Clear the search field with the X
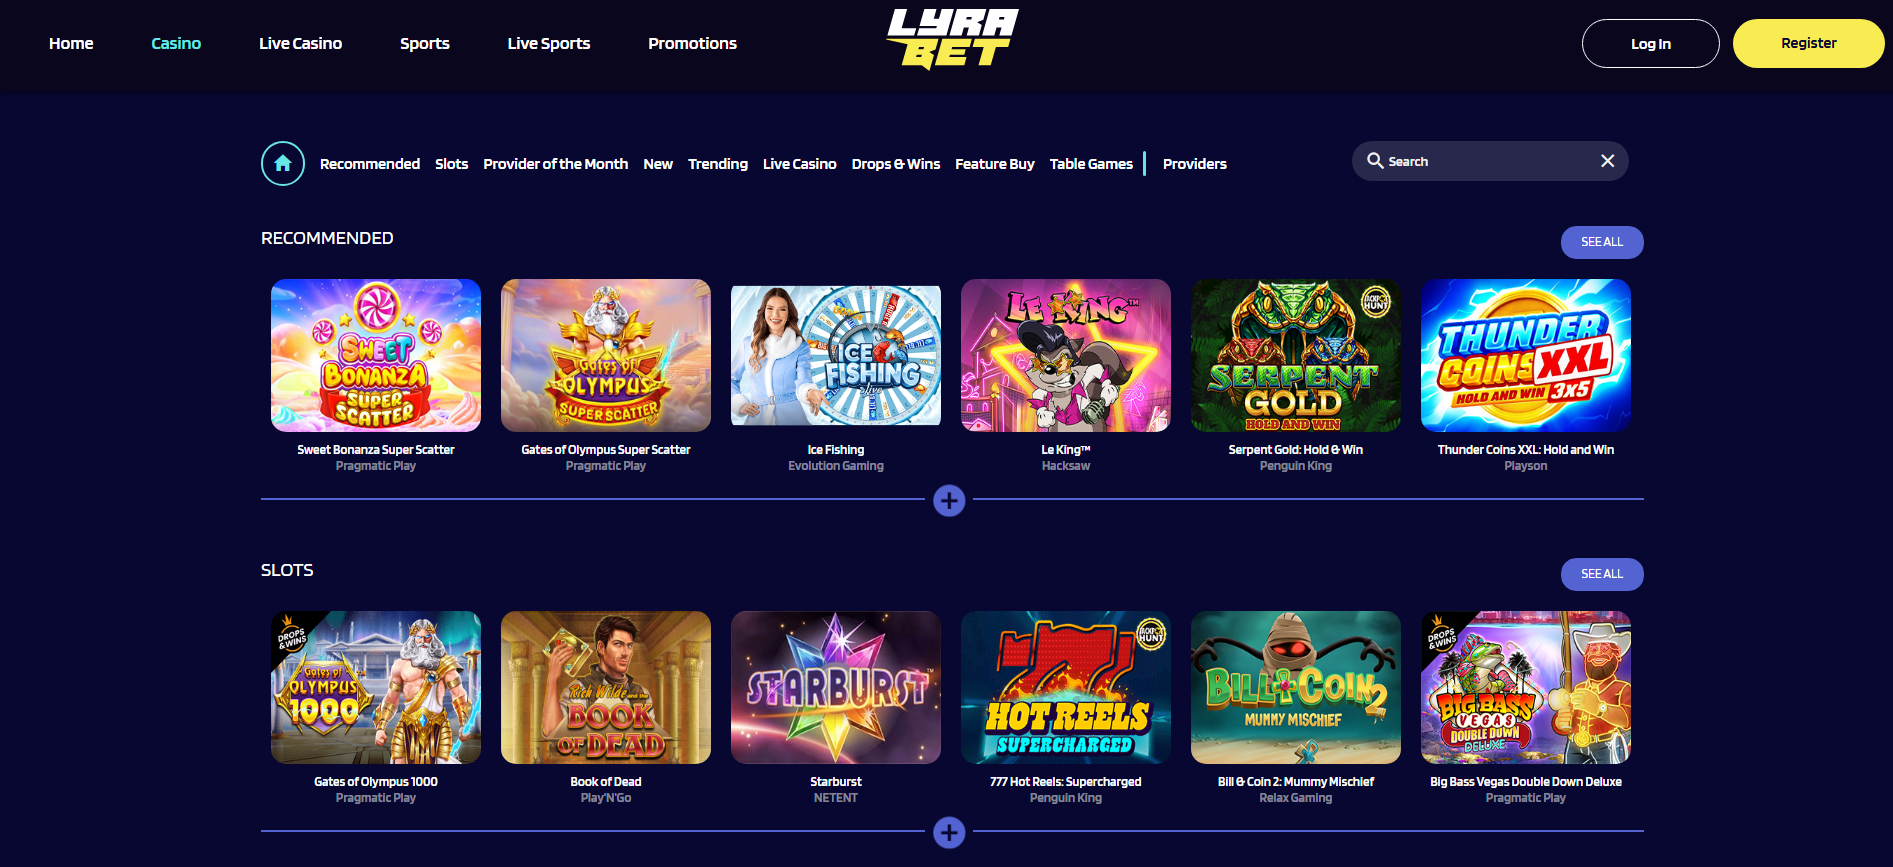The image size is (1893, 867). [1607, 161]
